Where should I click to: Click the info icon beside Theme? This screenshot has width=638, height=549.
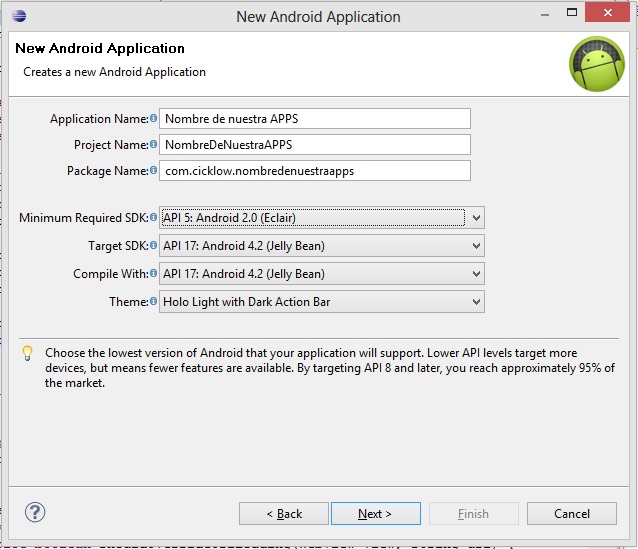click(x=153, y=301)
